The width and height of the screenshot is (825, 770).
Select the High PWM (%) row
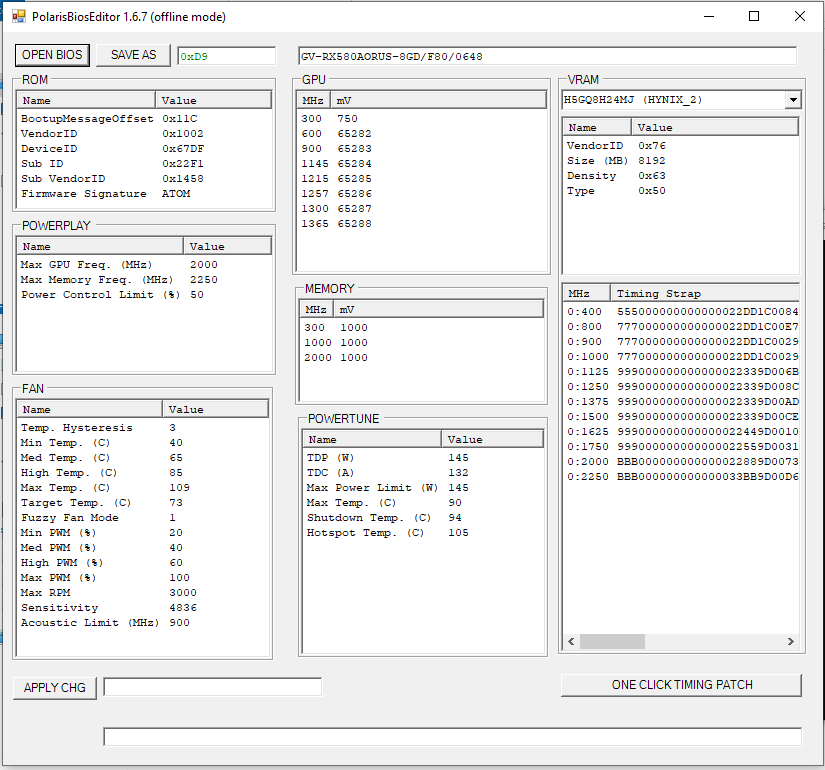point(143,563)
